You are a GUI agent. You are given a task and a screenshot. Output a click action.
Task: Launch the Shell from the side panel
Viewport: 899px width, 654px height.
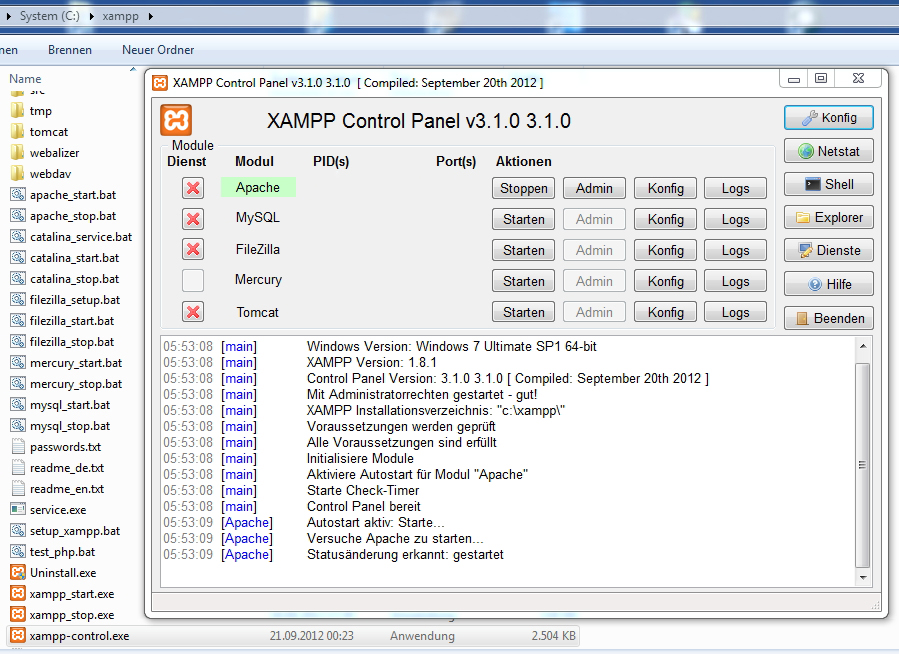tap(829, 184)
